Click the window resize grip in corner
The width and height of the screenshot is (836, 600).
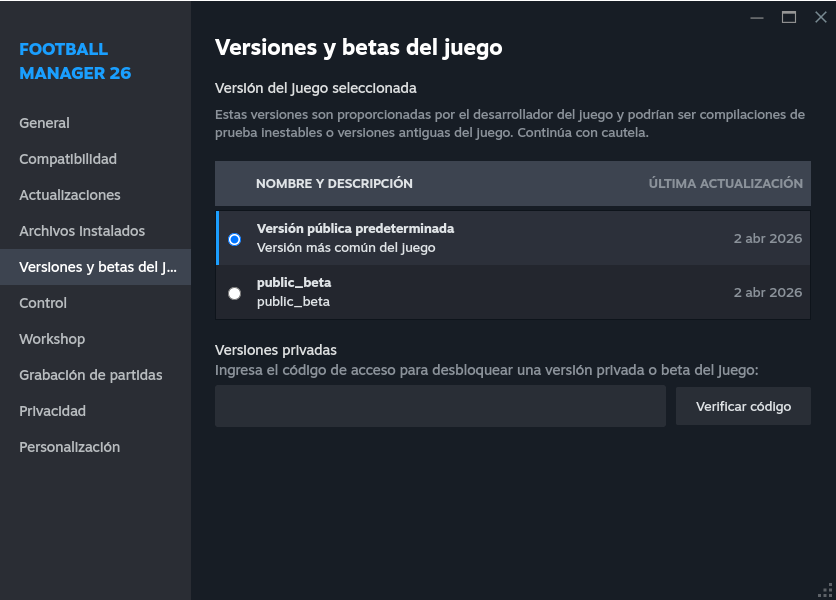[825, 590]
